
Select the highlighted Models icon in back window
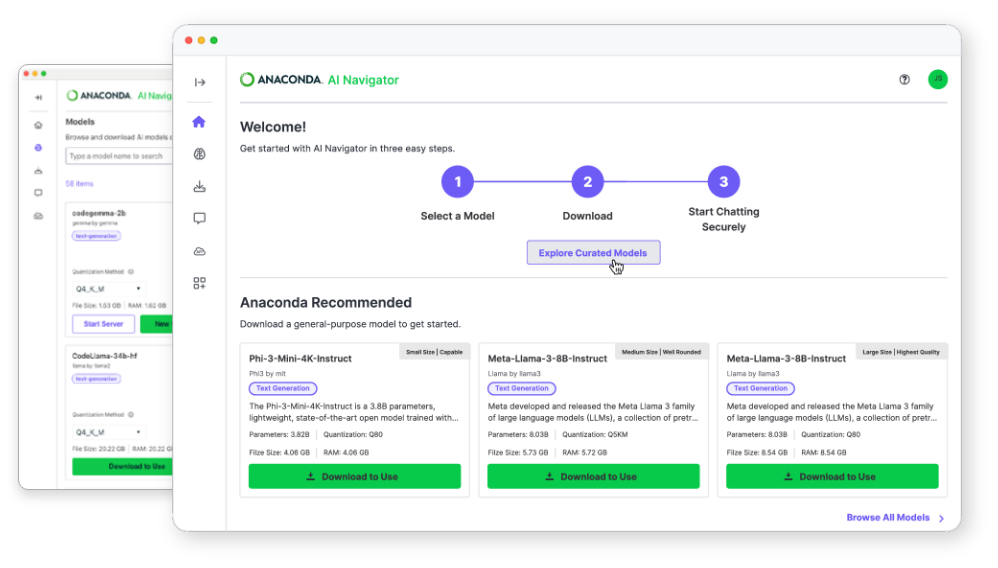pyautogui.click(x=38, y=148)
